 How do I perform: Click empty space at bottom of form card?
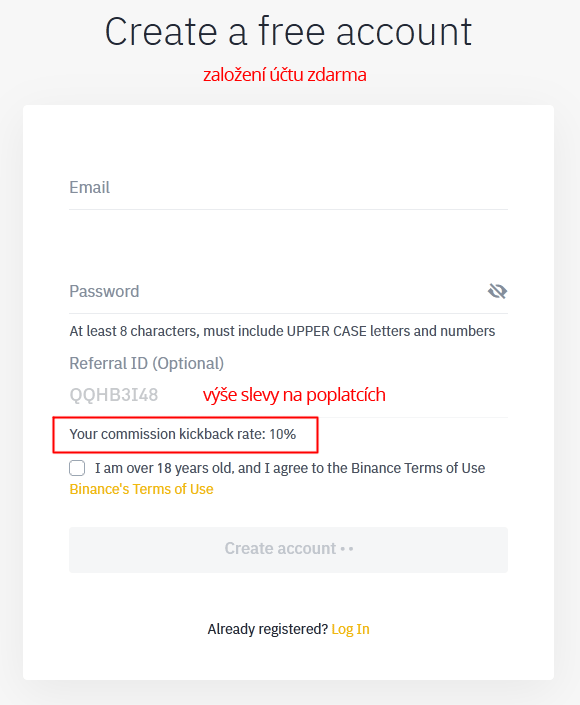tap(288, 661)
